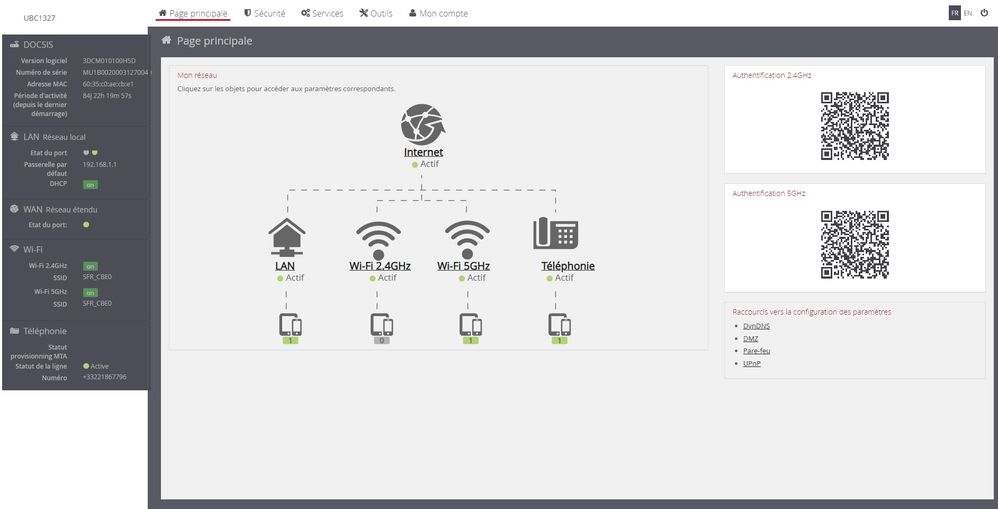This screenshot has height=509, width=998.
Task: Open the DynDNS shortcut link
Action: click(755, 326)
